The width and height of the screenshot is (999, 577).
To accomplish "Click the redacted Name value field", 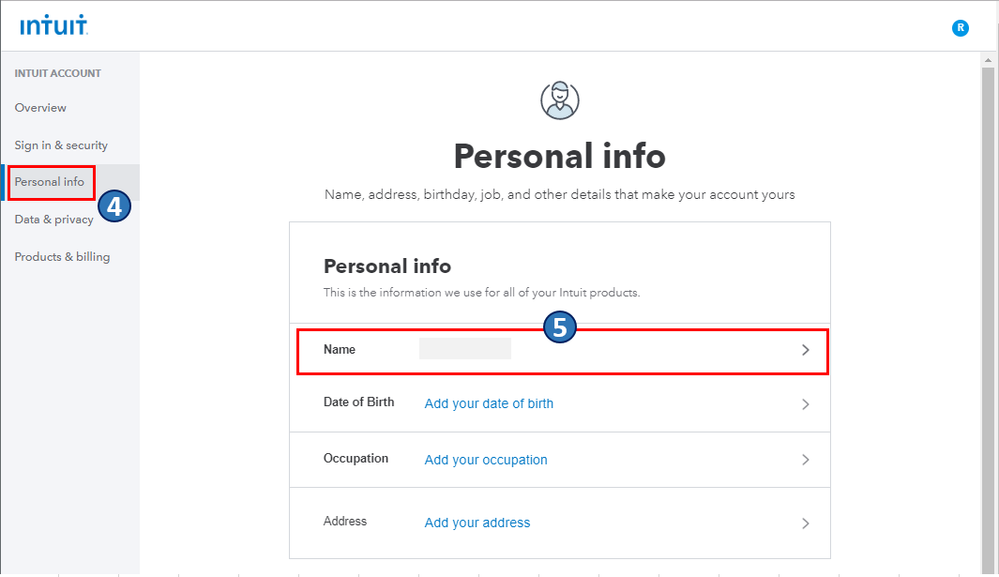I will (465, 349).
